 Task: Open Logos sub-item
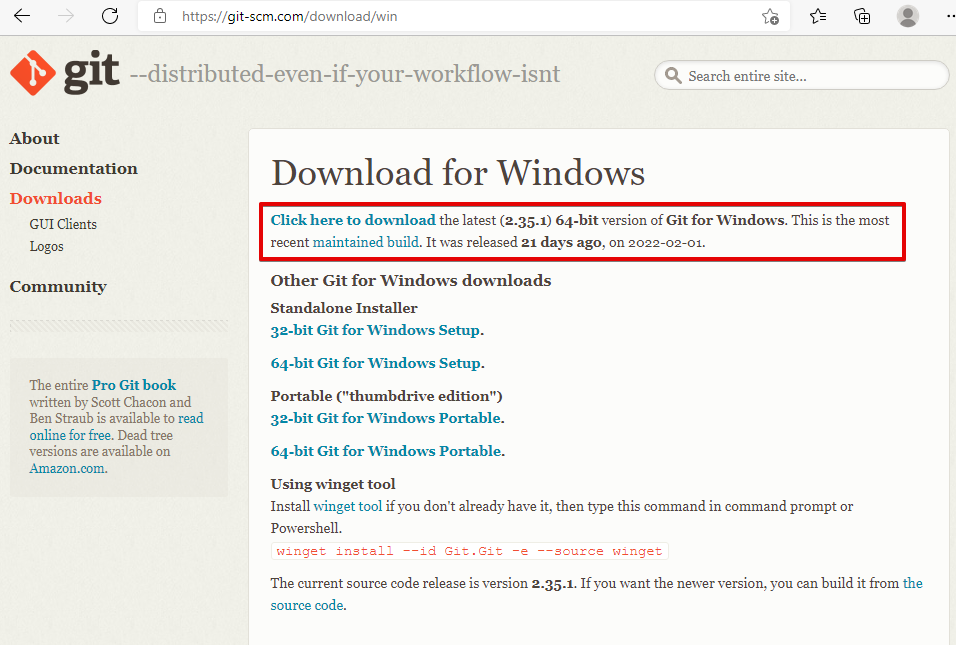click(46, 246)
